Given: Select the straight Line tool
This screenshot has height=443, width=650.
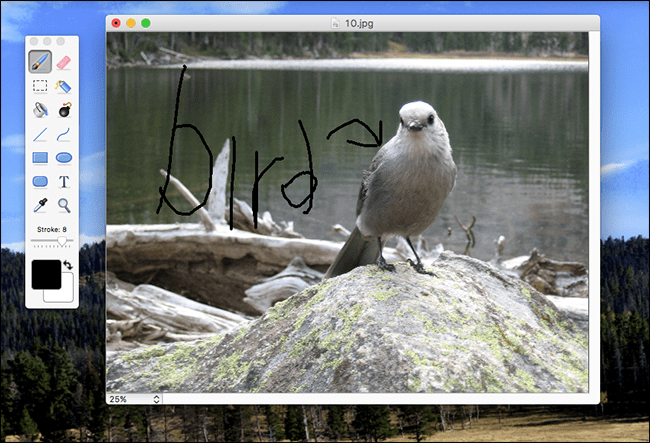Looking at the screenshot, I should [40, 134].
